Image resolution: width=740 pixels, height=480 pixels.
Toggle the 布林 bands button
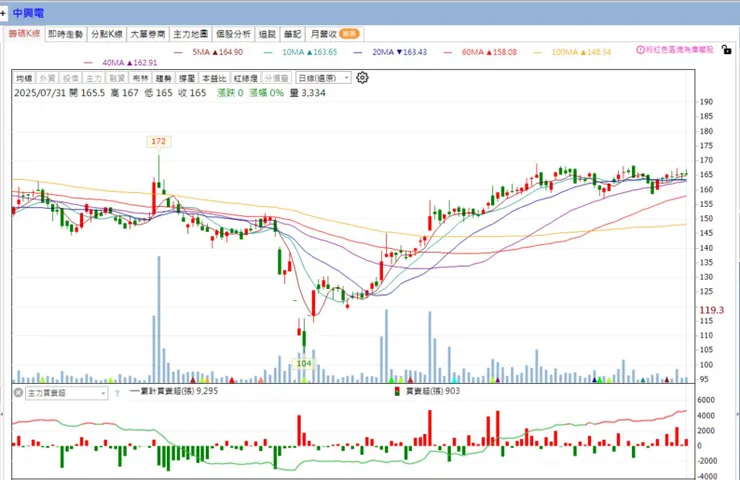(140, 78)
